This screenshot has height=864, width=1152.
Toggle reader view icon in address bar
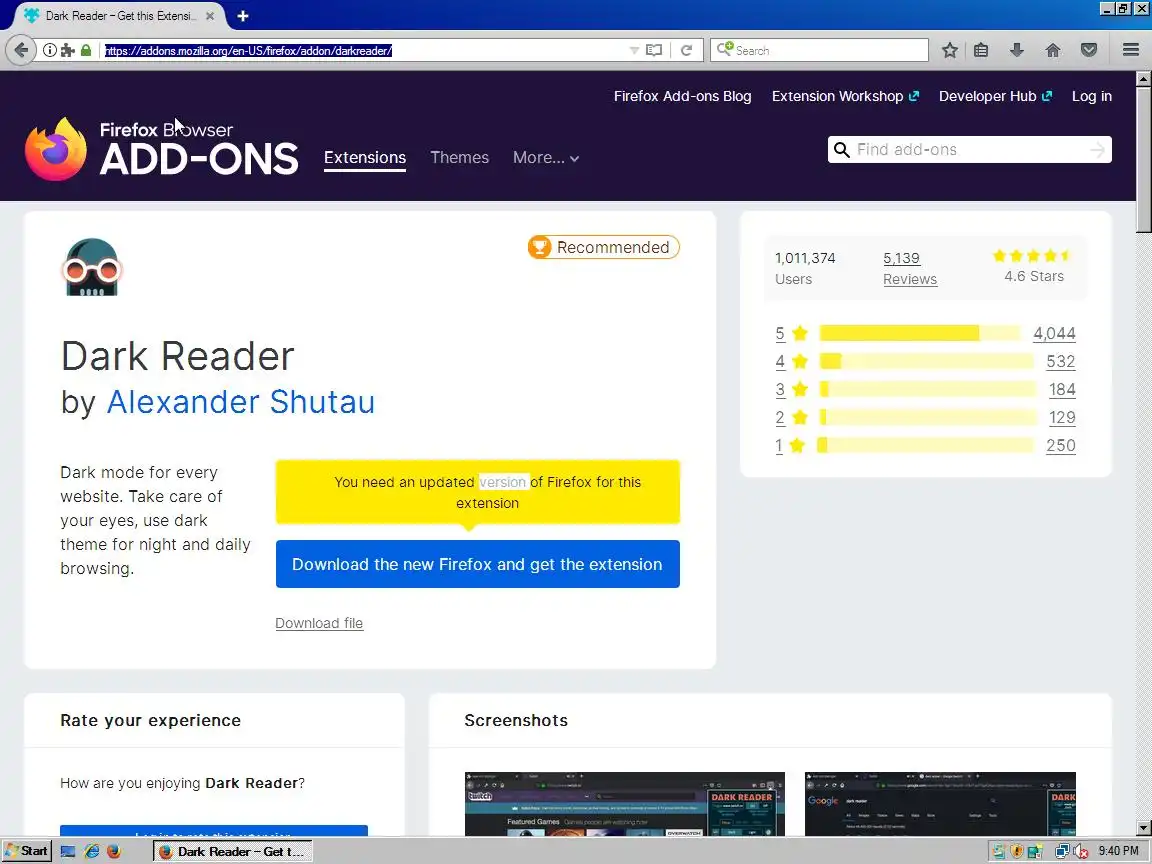[x=654, y=50]
